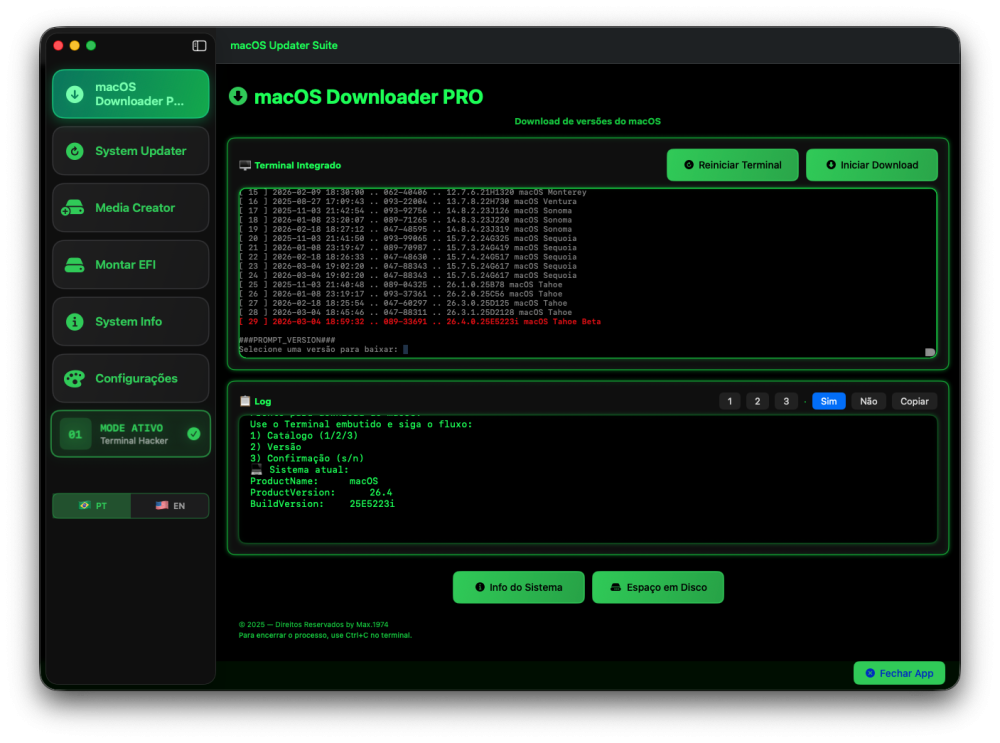Click the Log clipboard icon
The image size is (1000, 743).
pos(245,401)
